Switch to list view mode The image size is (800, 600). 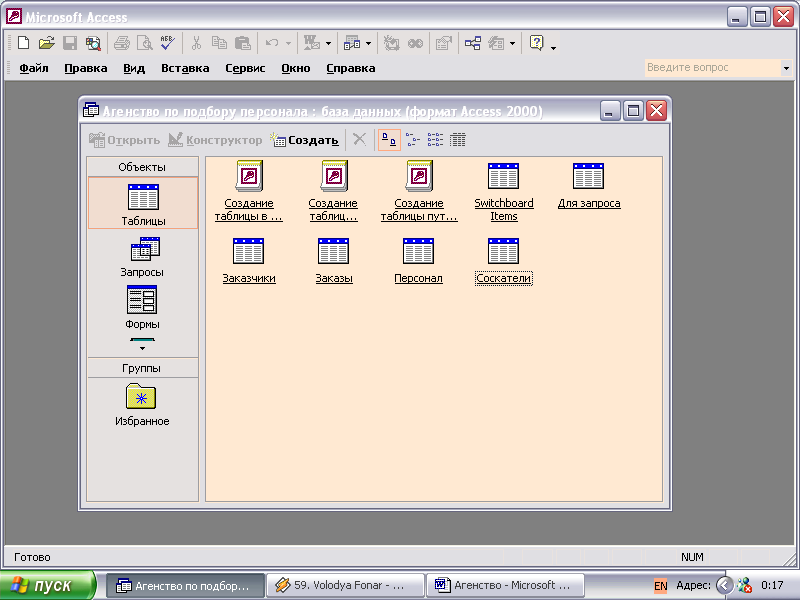click(x=435, y=140)
